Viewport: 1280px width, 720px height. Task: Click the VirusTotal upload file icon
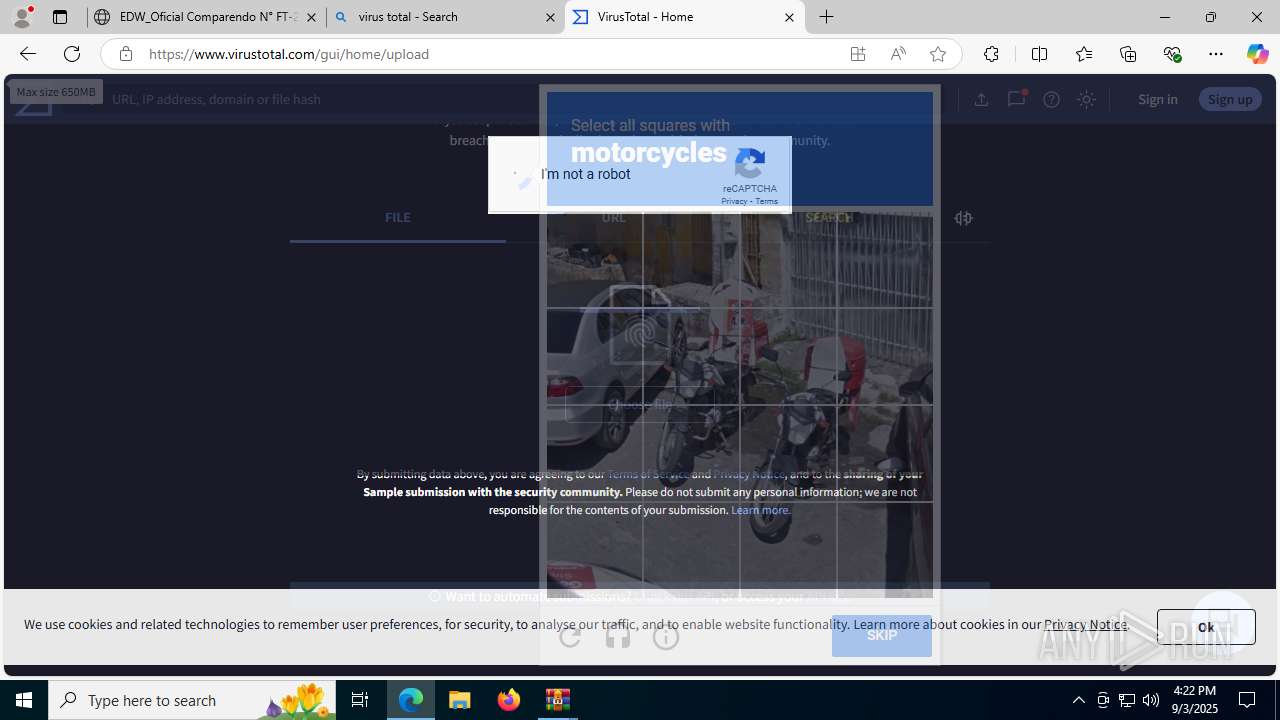point(981,99)
